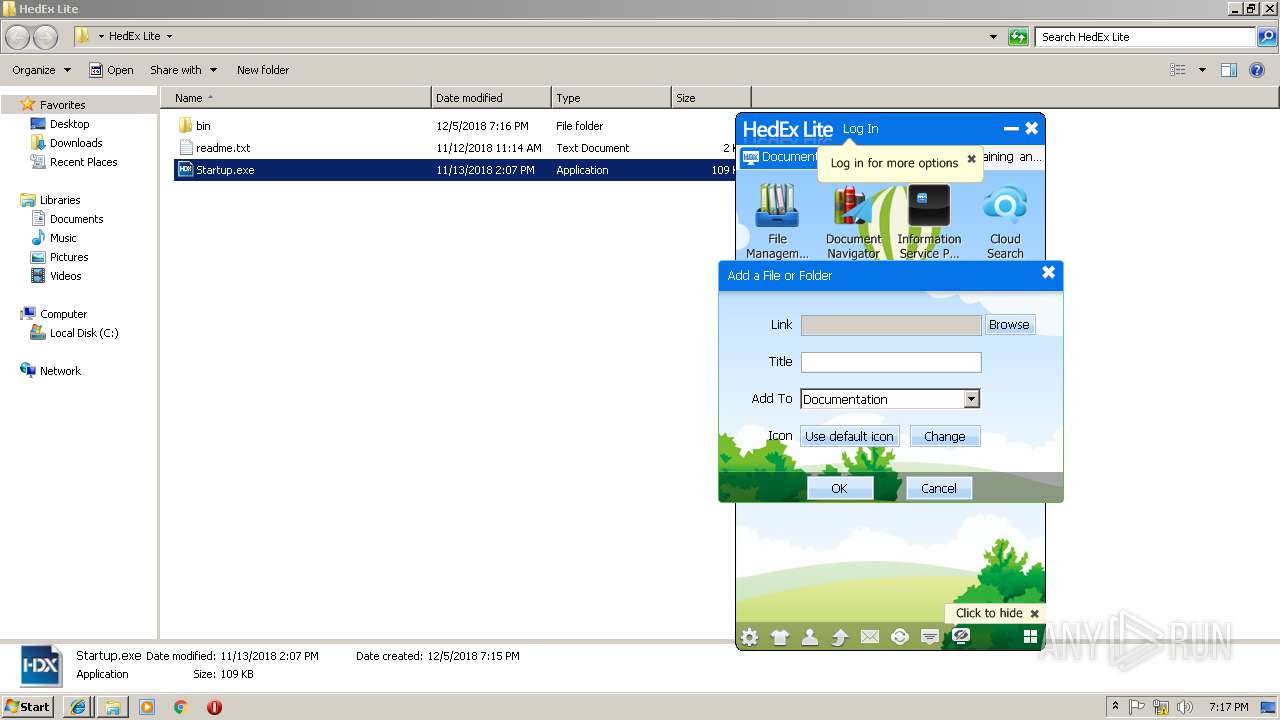Select the bin folder
Viewport: 1280px width, 720px height.
pos(203,126)
